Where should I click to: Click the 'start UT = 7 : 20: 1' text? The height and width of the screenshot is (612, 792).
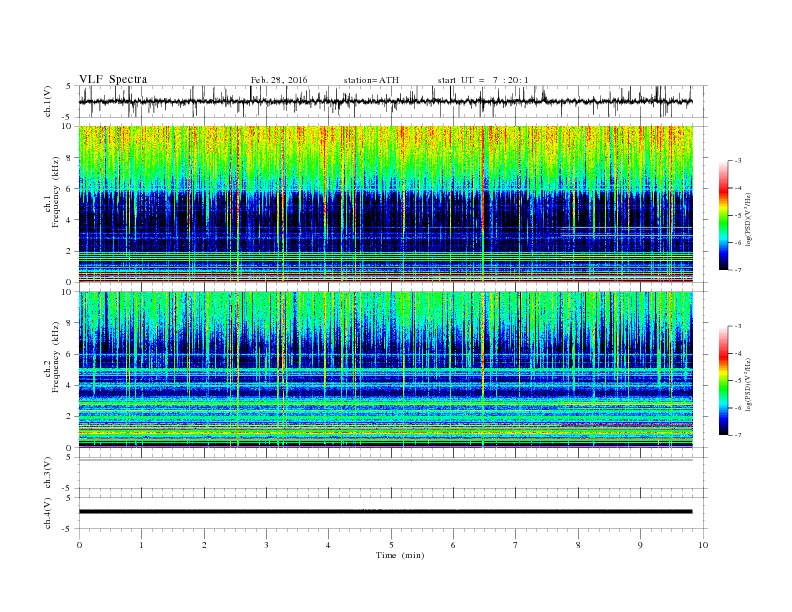coord(483,80)
